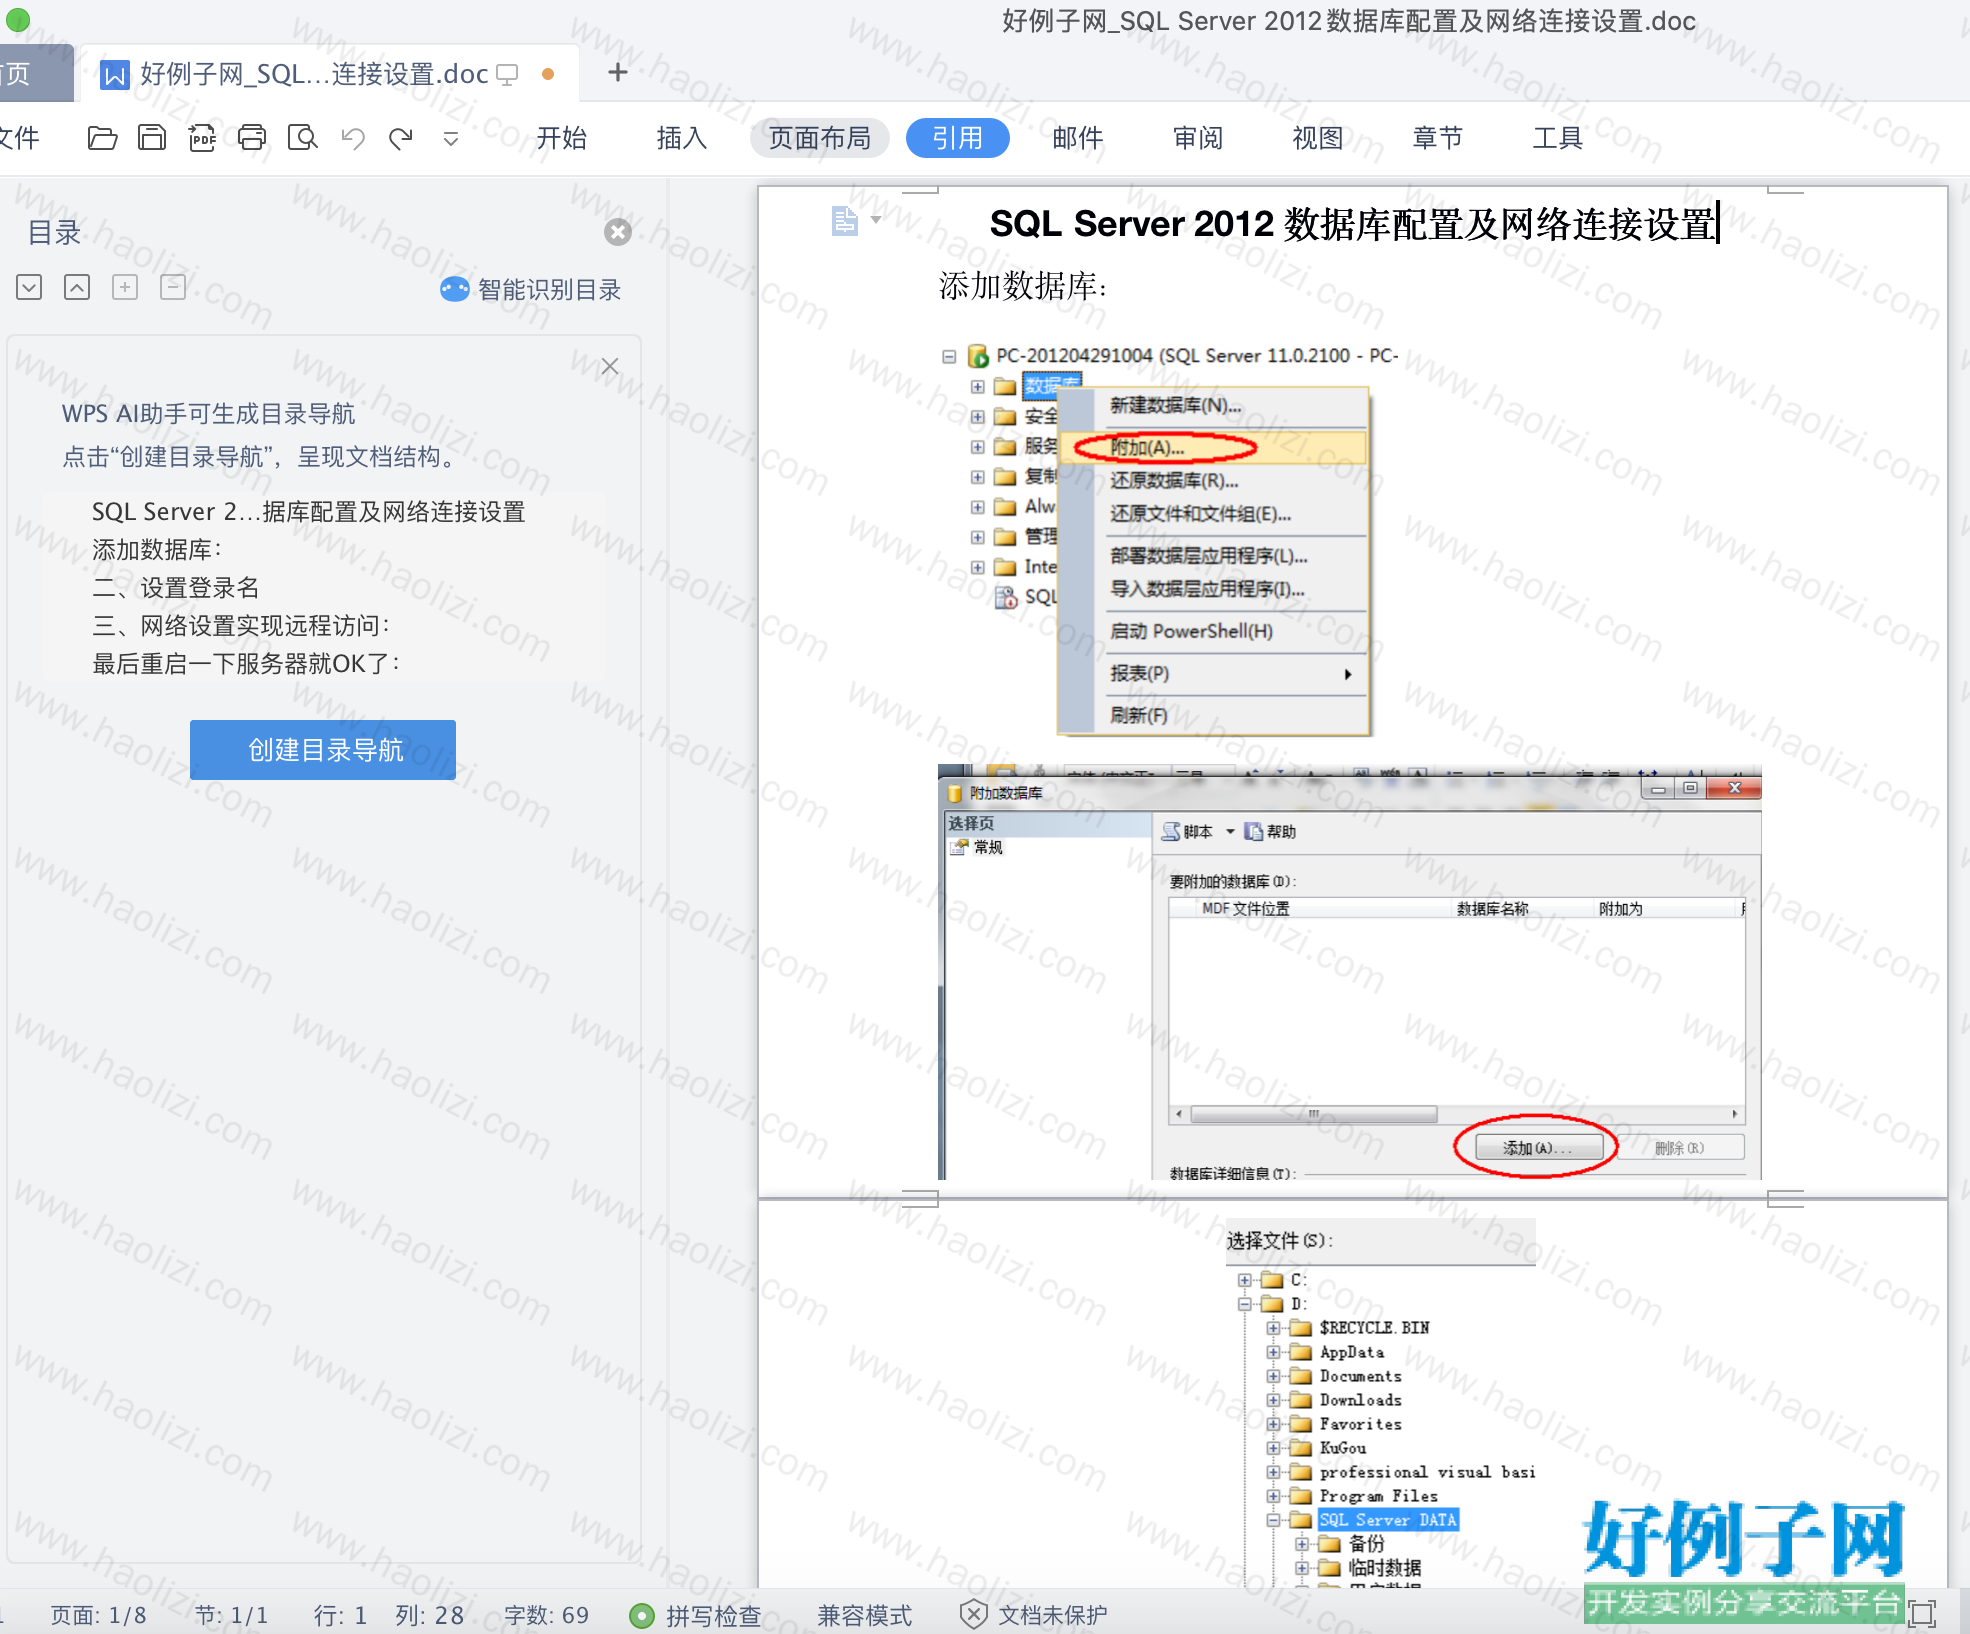Screen dimensions: 1970x1634
Task: Click 页面: 1/8 in status bar
Action: coord(98,1615)
